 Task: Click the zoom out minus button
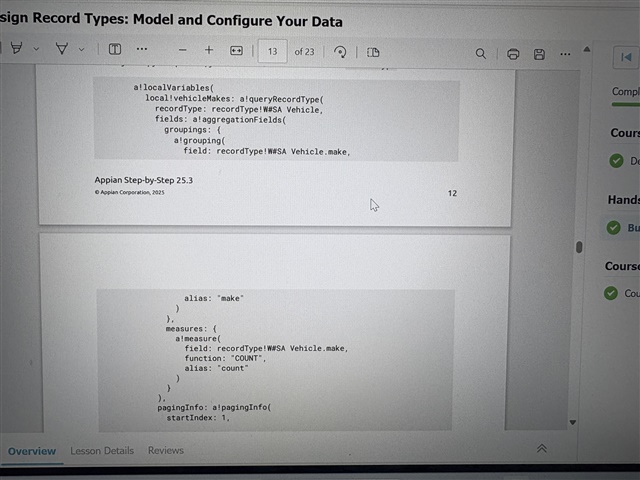point(182,50)
